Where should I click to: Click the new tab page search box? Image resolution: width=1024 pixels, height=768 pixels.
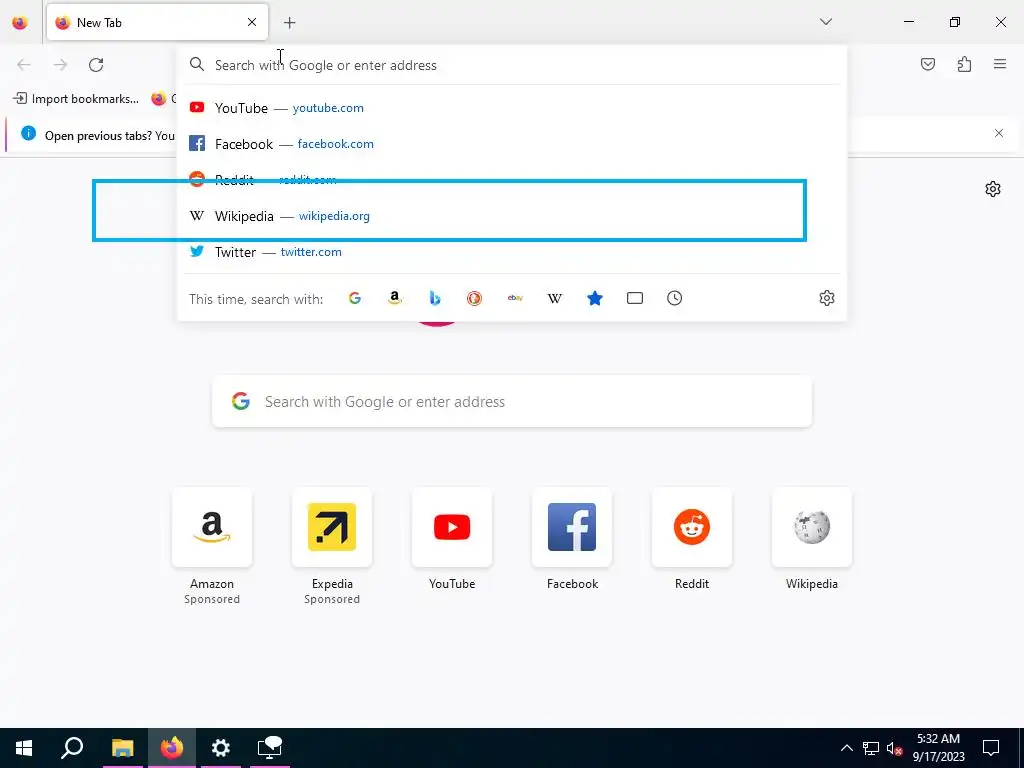(512, 402)
